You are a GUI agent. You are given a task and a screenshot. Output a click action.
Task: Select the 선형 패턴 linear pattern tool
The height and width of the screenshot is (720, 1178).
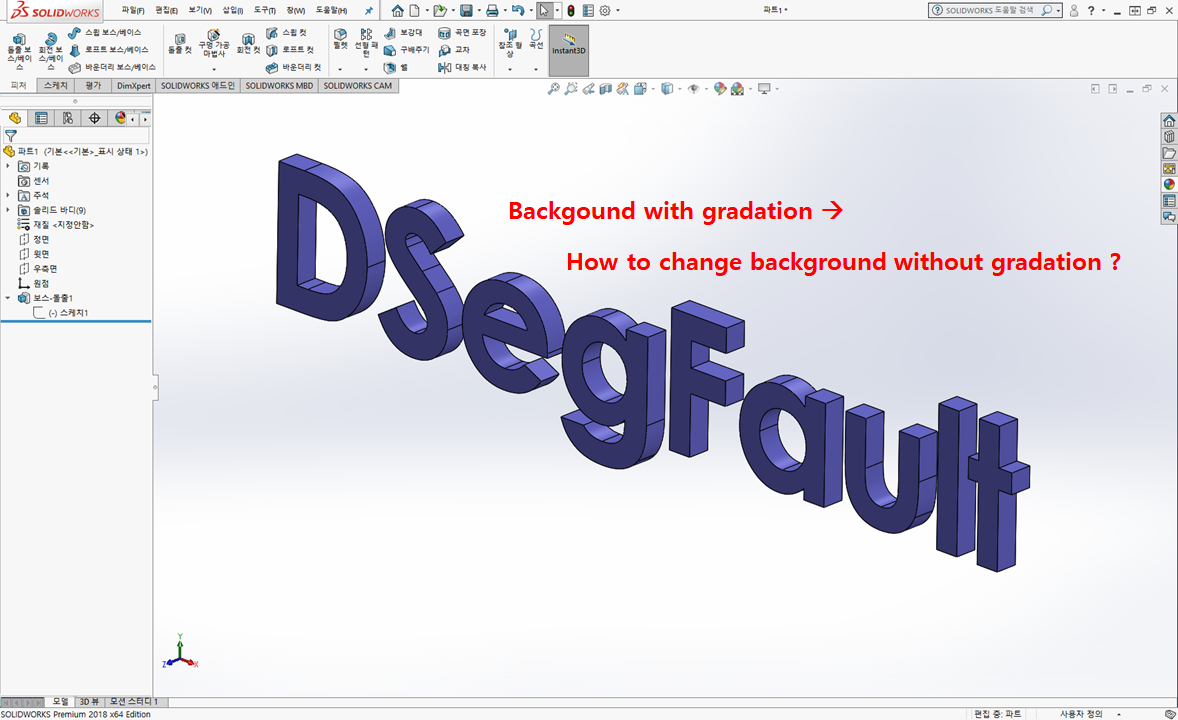click(366, 43)
